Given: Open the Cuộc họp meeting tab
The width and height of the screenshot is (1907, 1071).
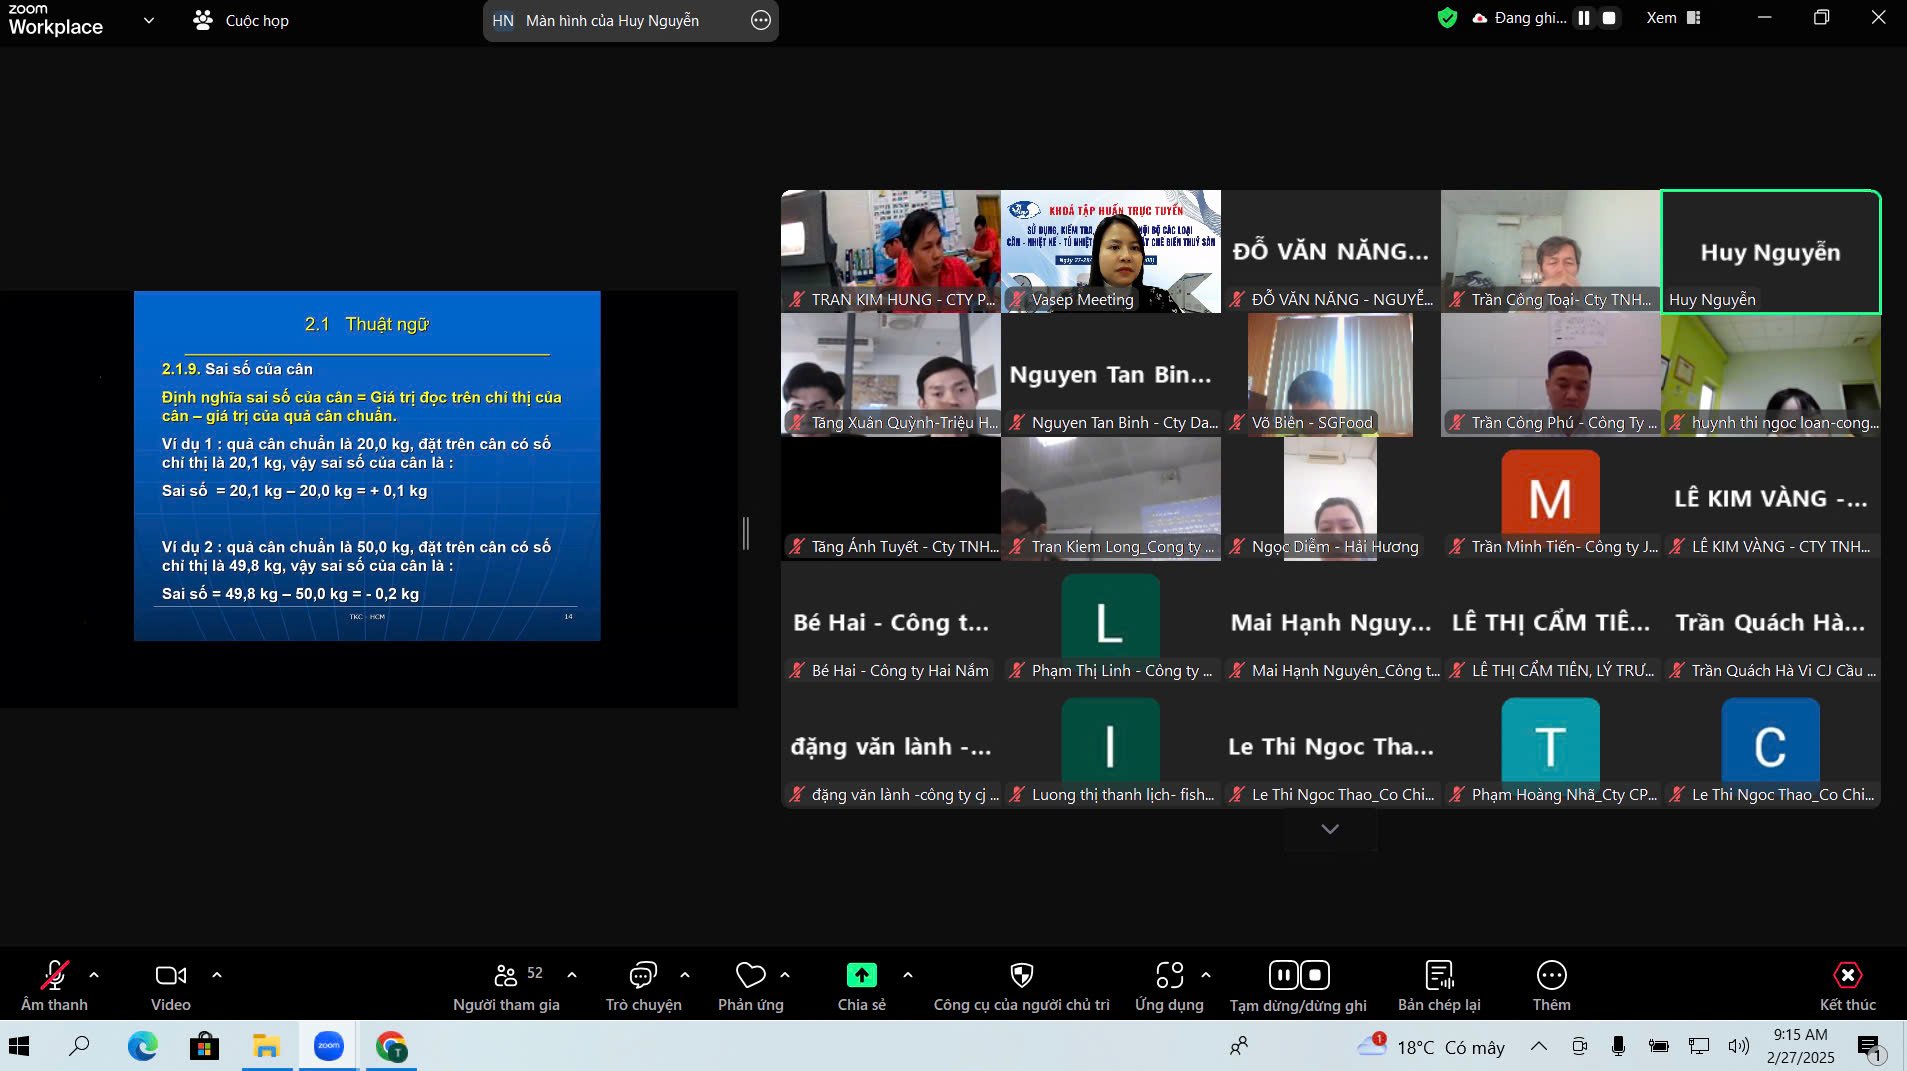Looking at the screenshot, I should click(241, 20).
